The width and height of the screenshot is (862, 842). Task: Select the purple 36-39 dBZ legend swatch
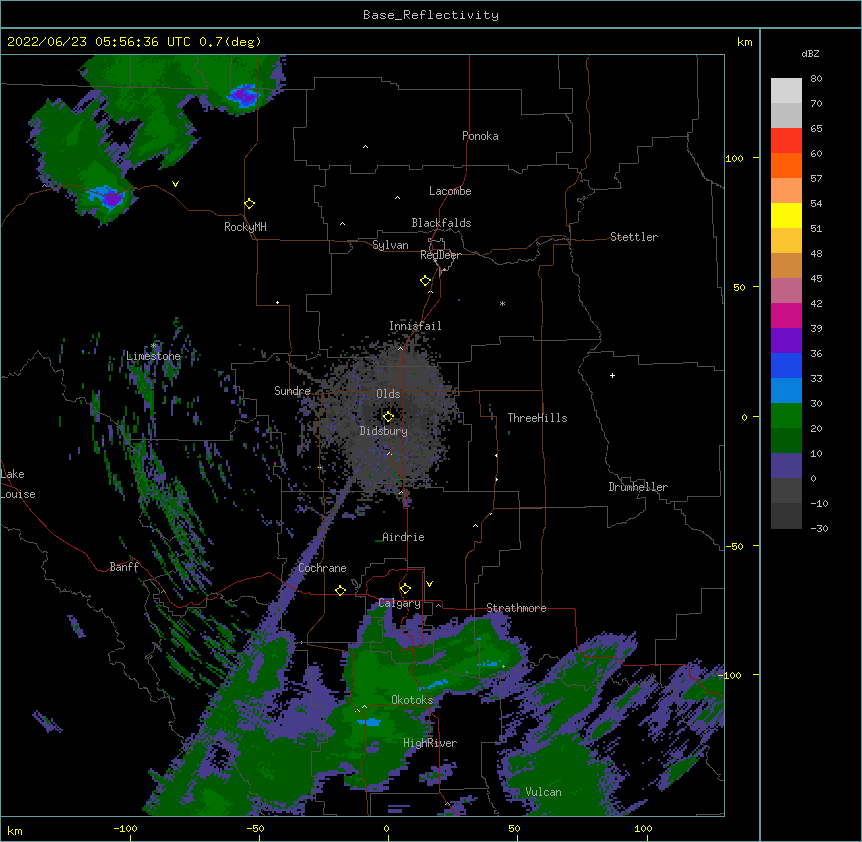click(786, 340)
